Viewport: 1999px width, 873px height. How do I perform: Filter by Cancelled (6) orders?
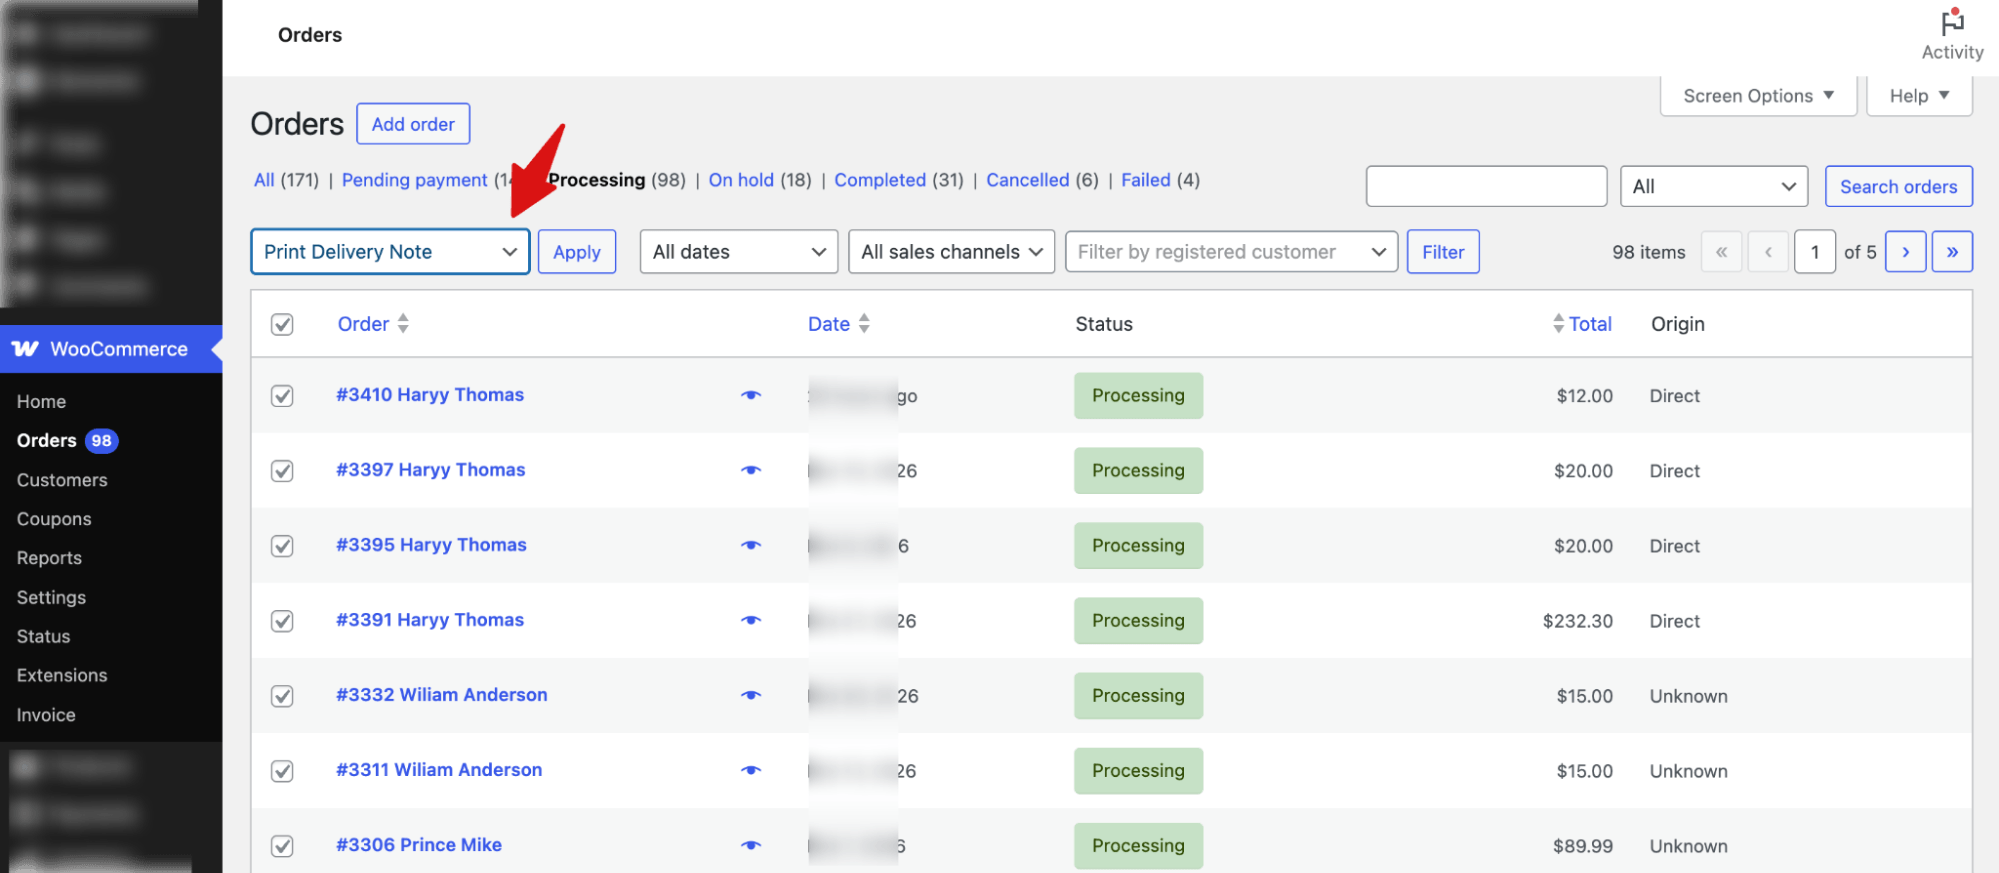(x=1042, y=180)
